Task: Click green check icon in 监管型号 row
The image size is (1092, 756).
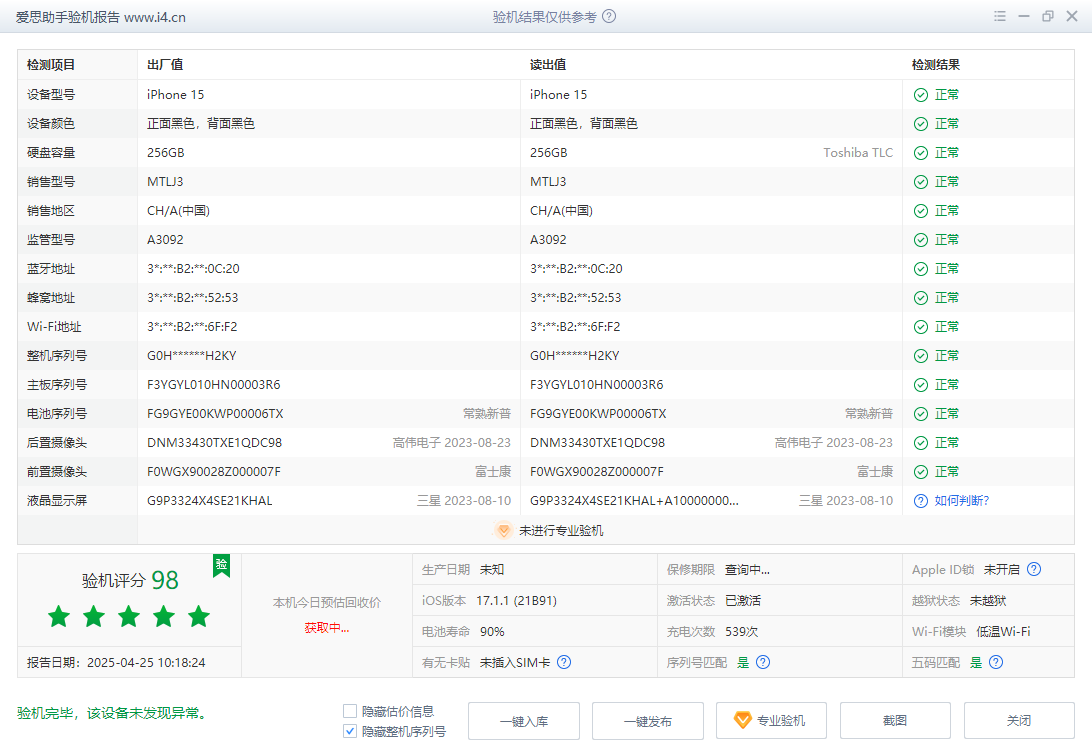Action: pos(921,240)
